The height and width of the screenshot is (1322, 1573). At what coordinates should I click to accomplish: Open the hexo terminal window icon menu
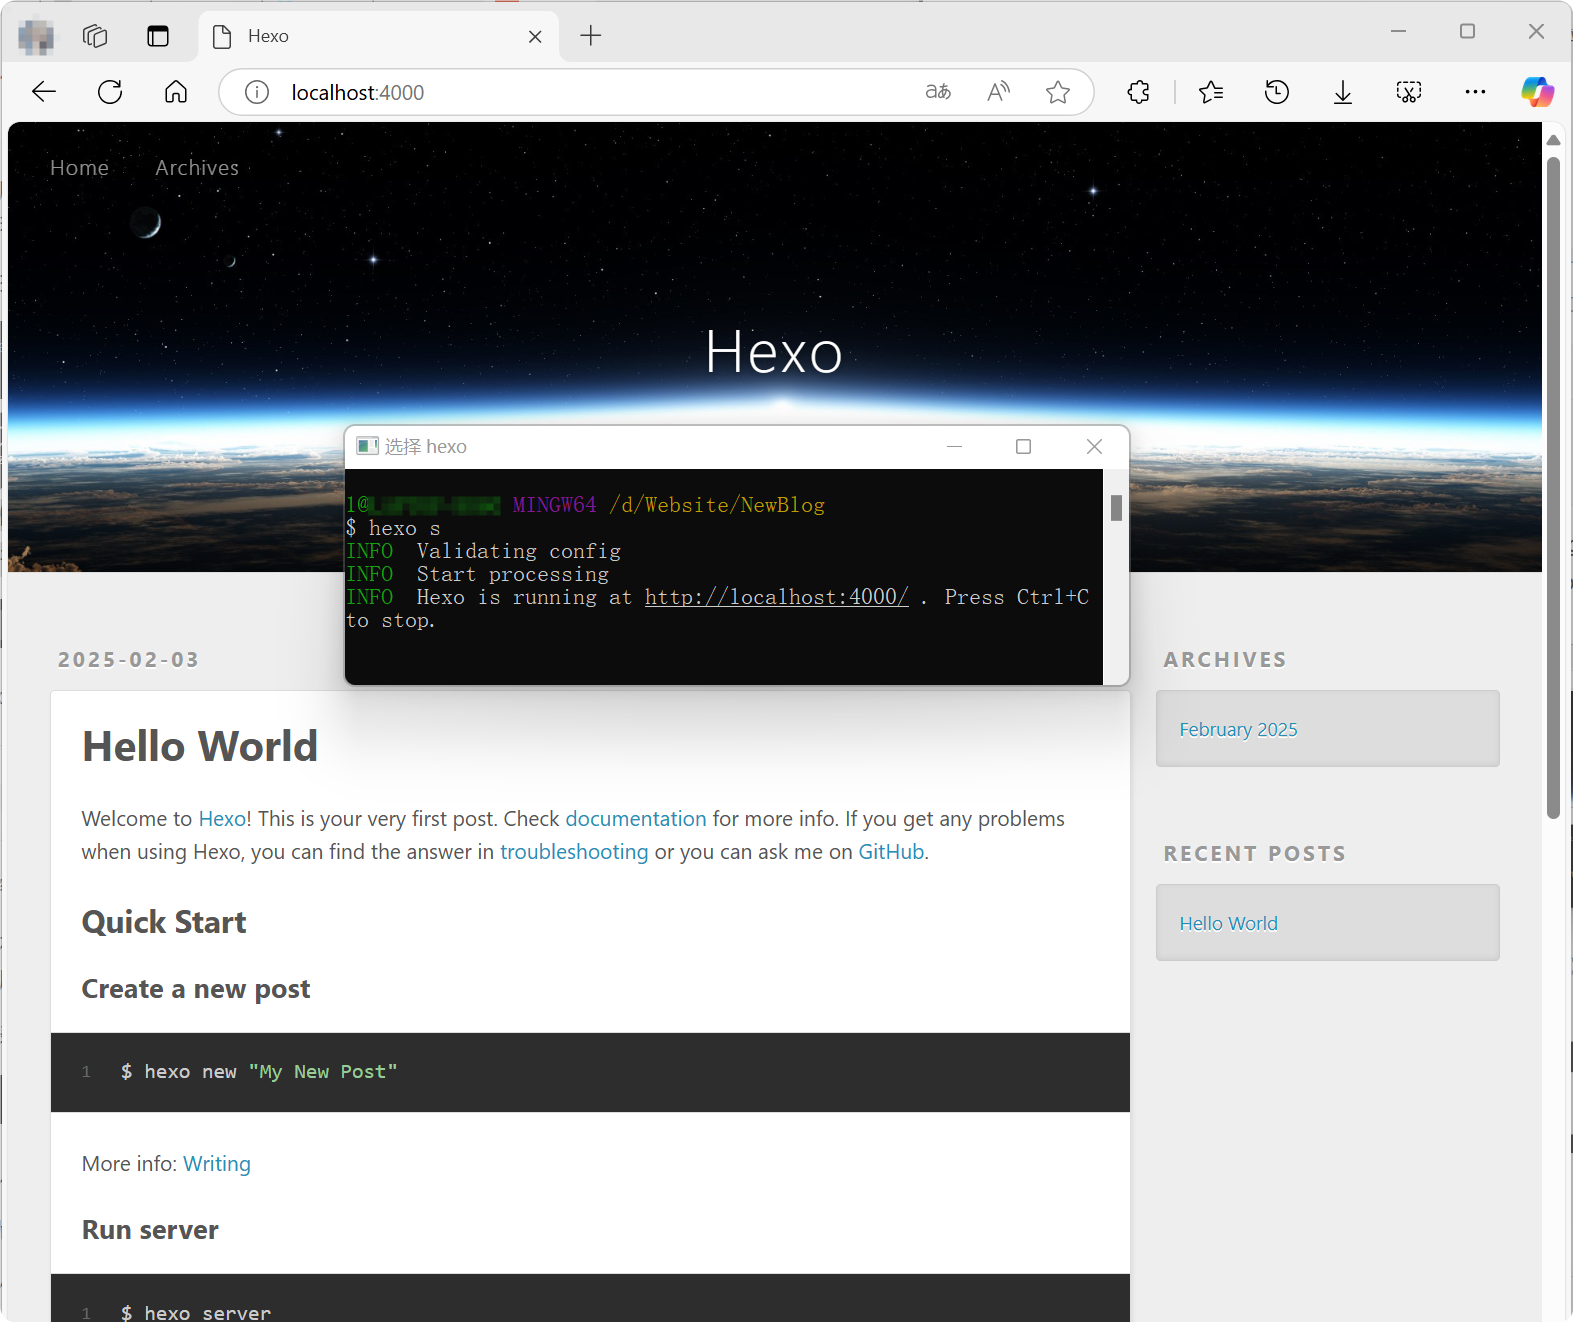(x=367, y=446)
